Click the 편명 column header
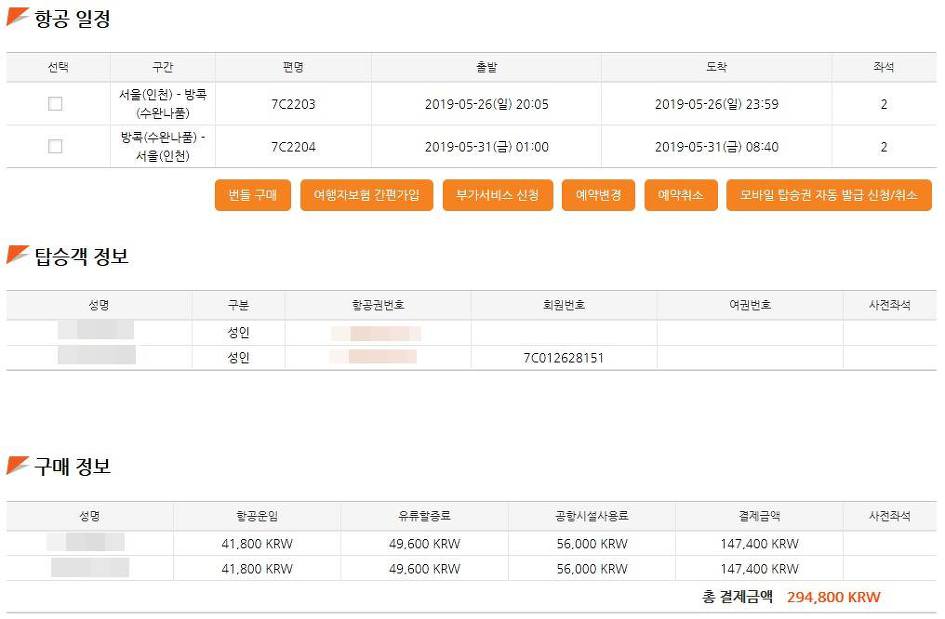The width and height of the screenshot is (945, 619). 293,67
